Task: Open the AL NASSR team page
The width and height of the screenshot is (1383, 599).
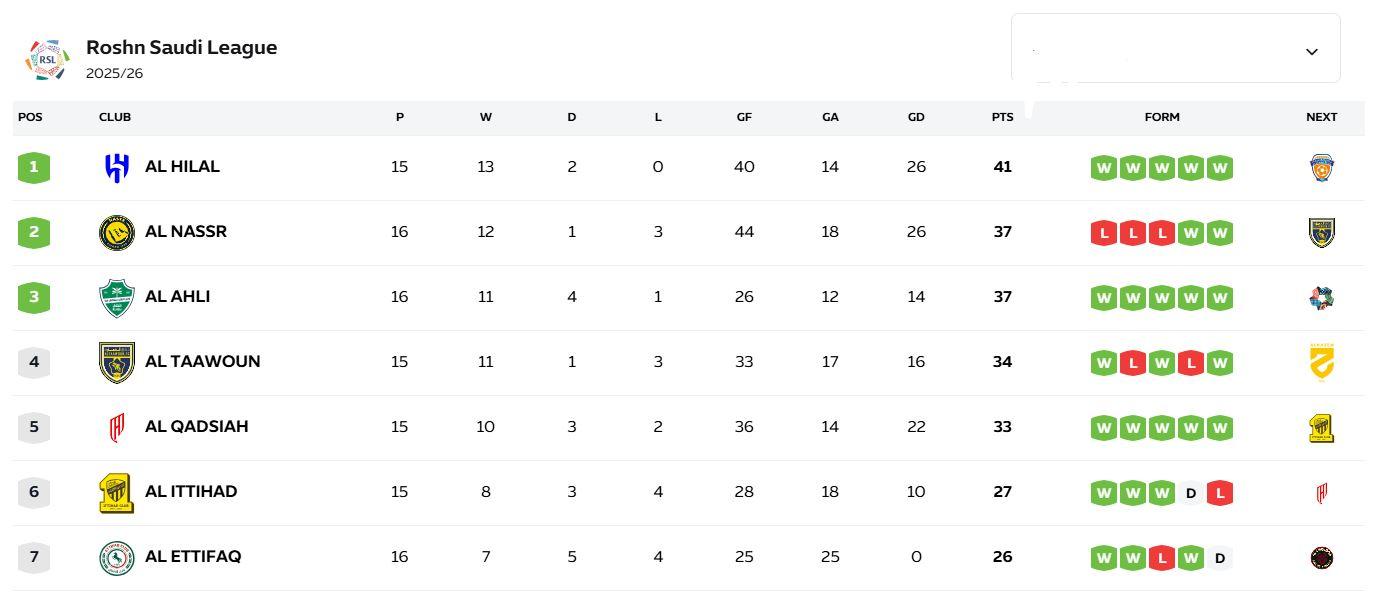Action: point(186,231)
